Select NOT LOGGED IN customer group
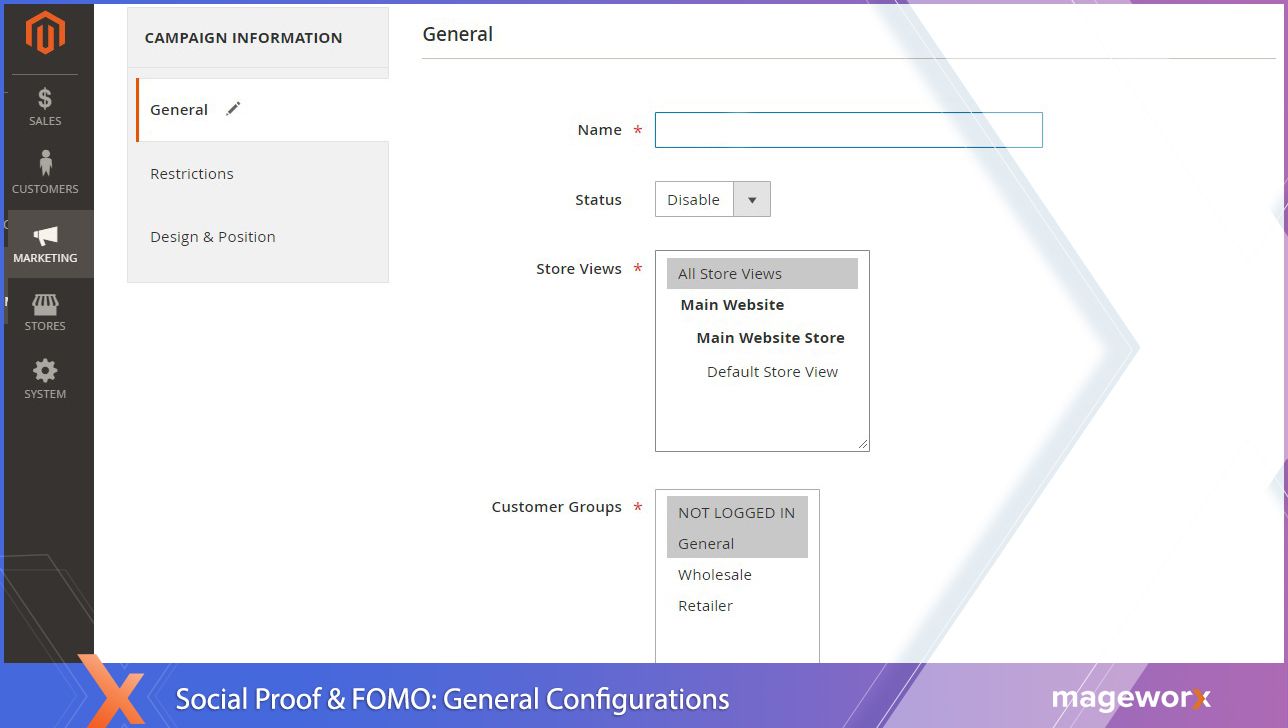1288x728 pixels. 736,513
